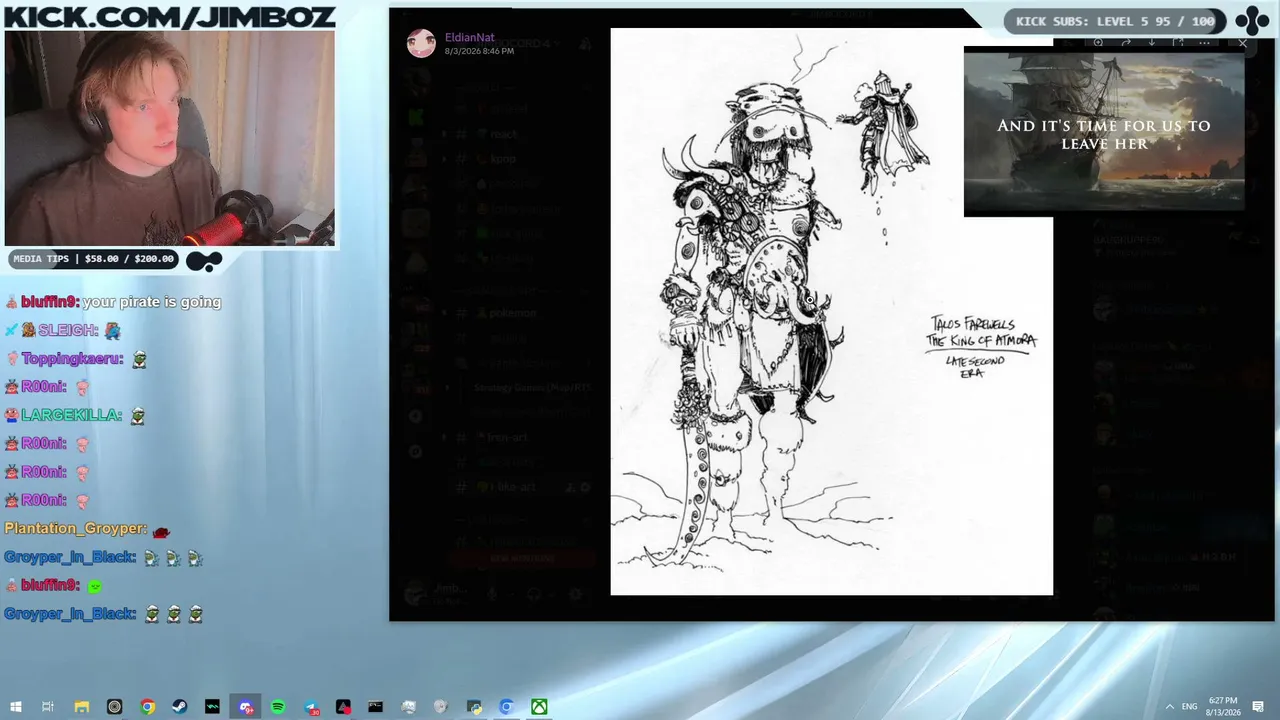Click the ENG language indicator
Screen dimensions: 1280x720
click(x=1190, y=707)
